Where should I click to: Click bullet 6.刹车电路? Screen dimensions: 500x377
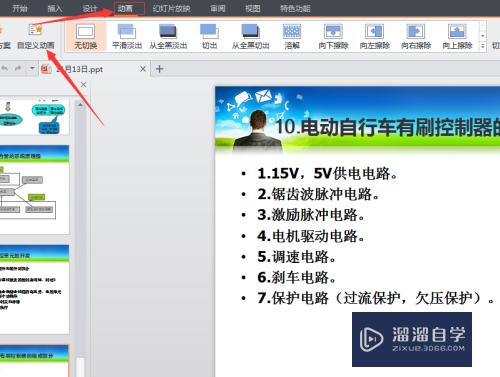pyautogui.click(x=296, y=277)
